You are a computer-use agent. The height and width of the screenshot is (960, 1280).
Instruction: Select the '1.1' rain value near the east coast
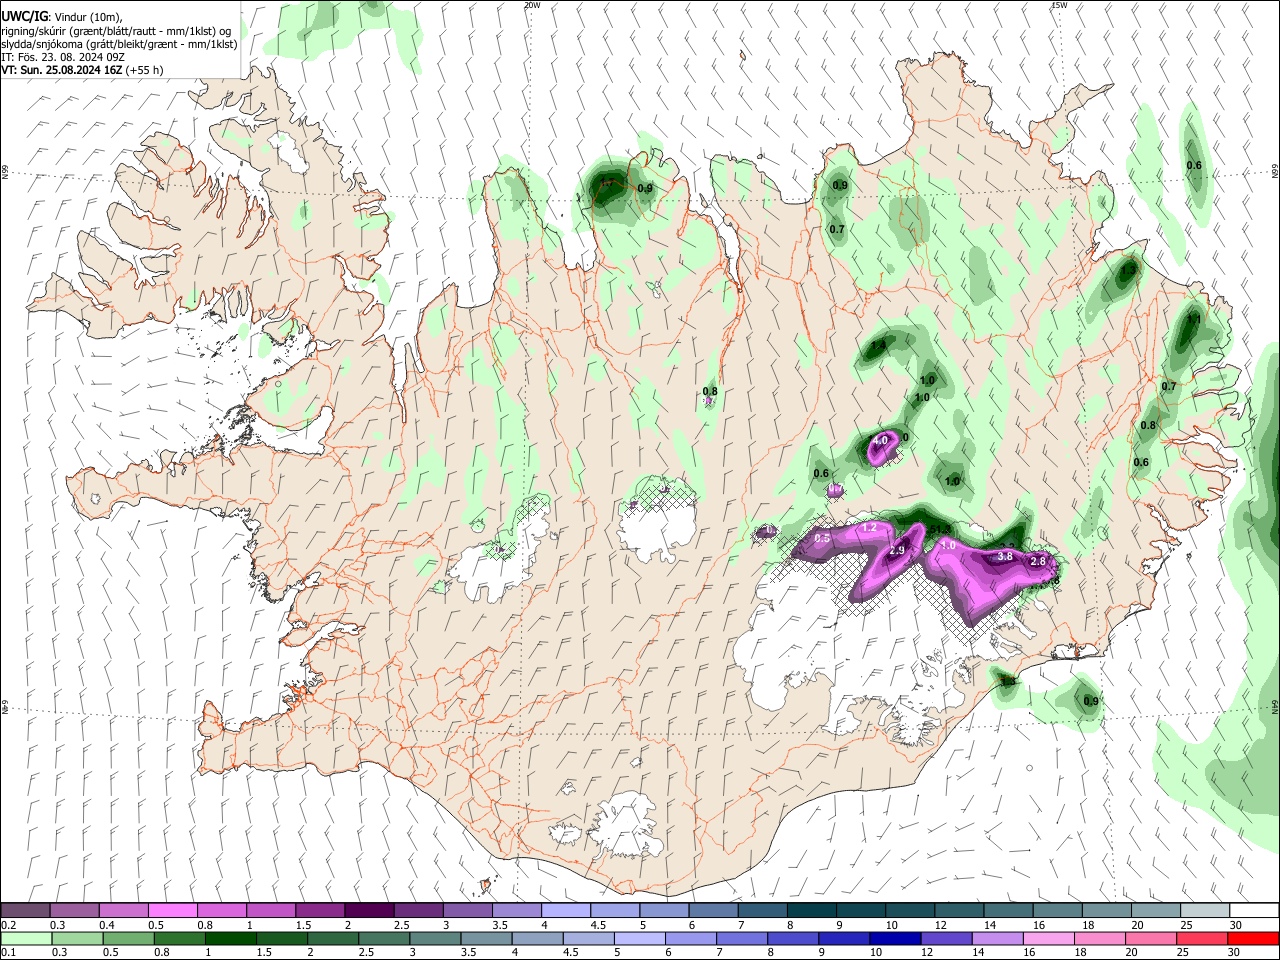pos(1193,320)
